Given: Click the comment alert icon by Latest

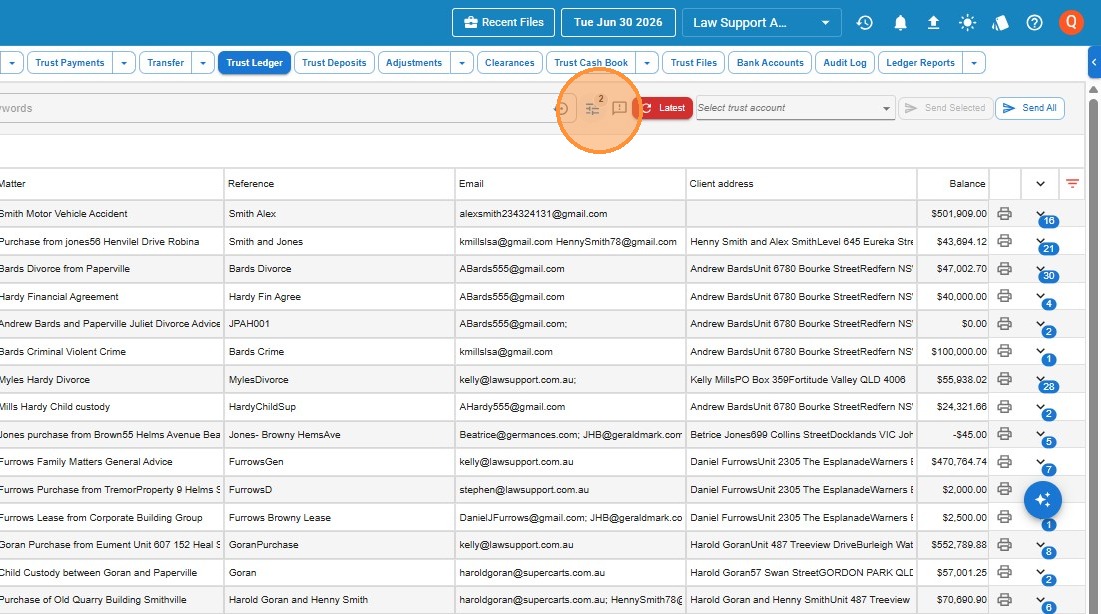Looking at the screenshot, I should pyautogui.click(x=619, y=108).
